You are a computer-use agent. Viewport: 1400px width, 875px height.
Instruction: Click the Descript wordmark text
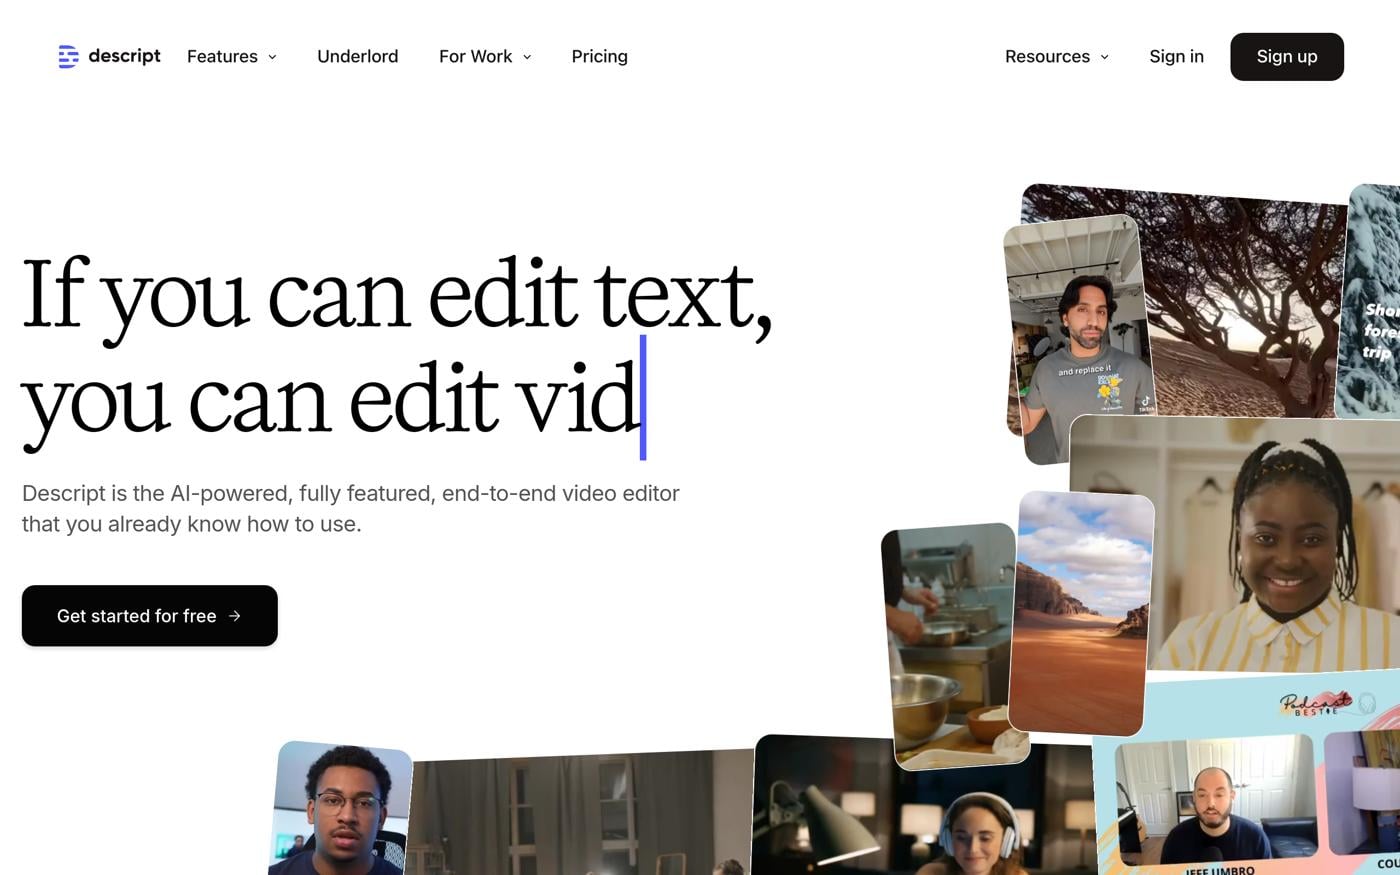(x=124, y=56)
